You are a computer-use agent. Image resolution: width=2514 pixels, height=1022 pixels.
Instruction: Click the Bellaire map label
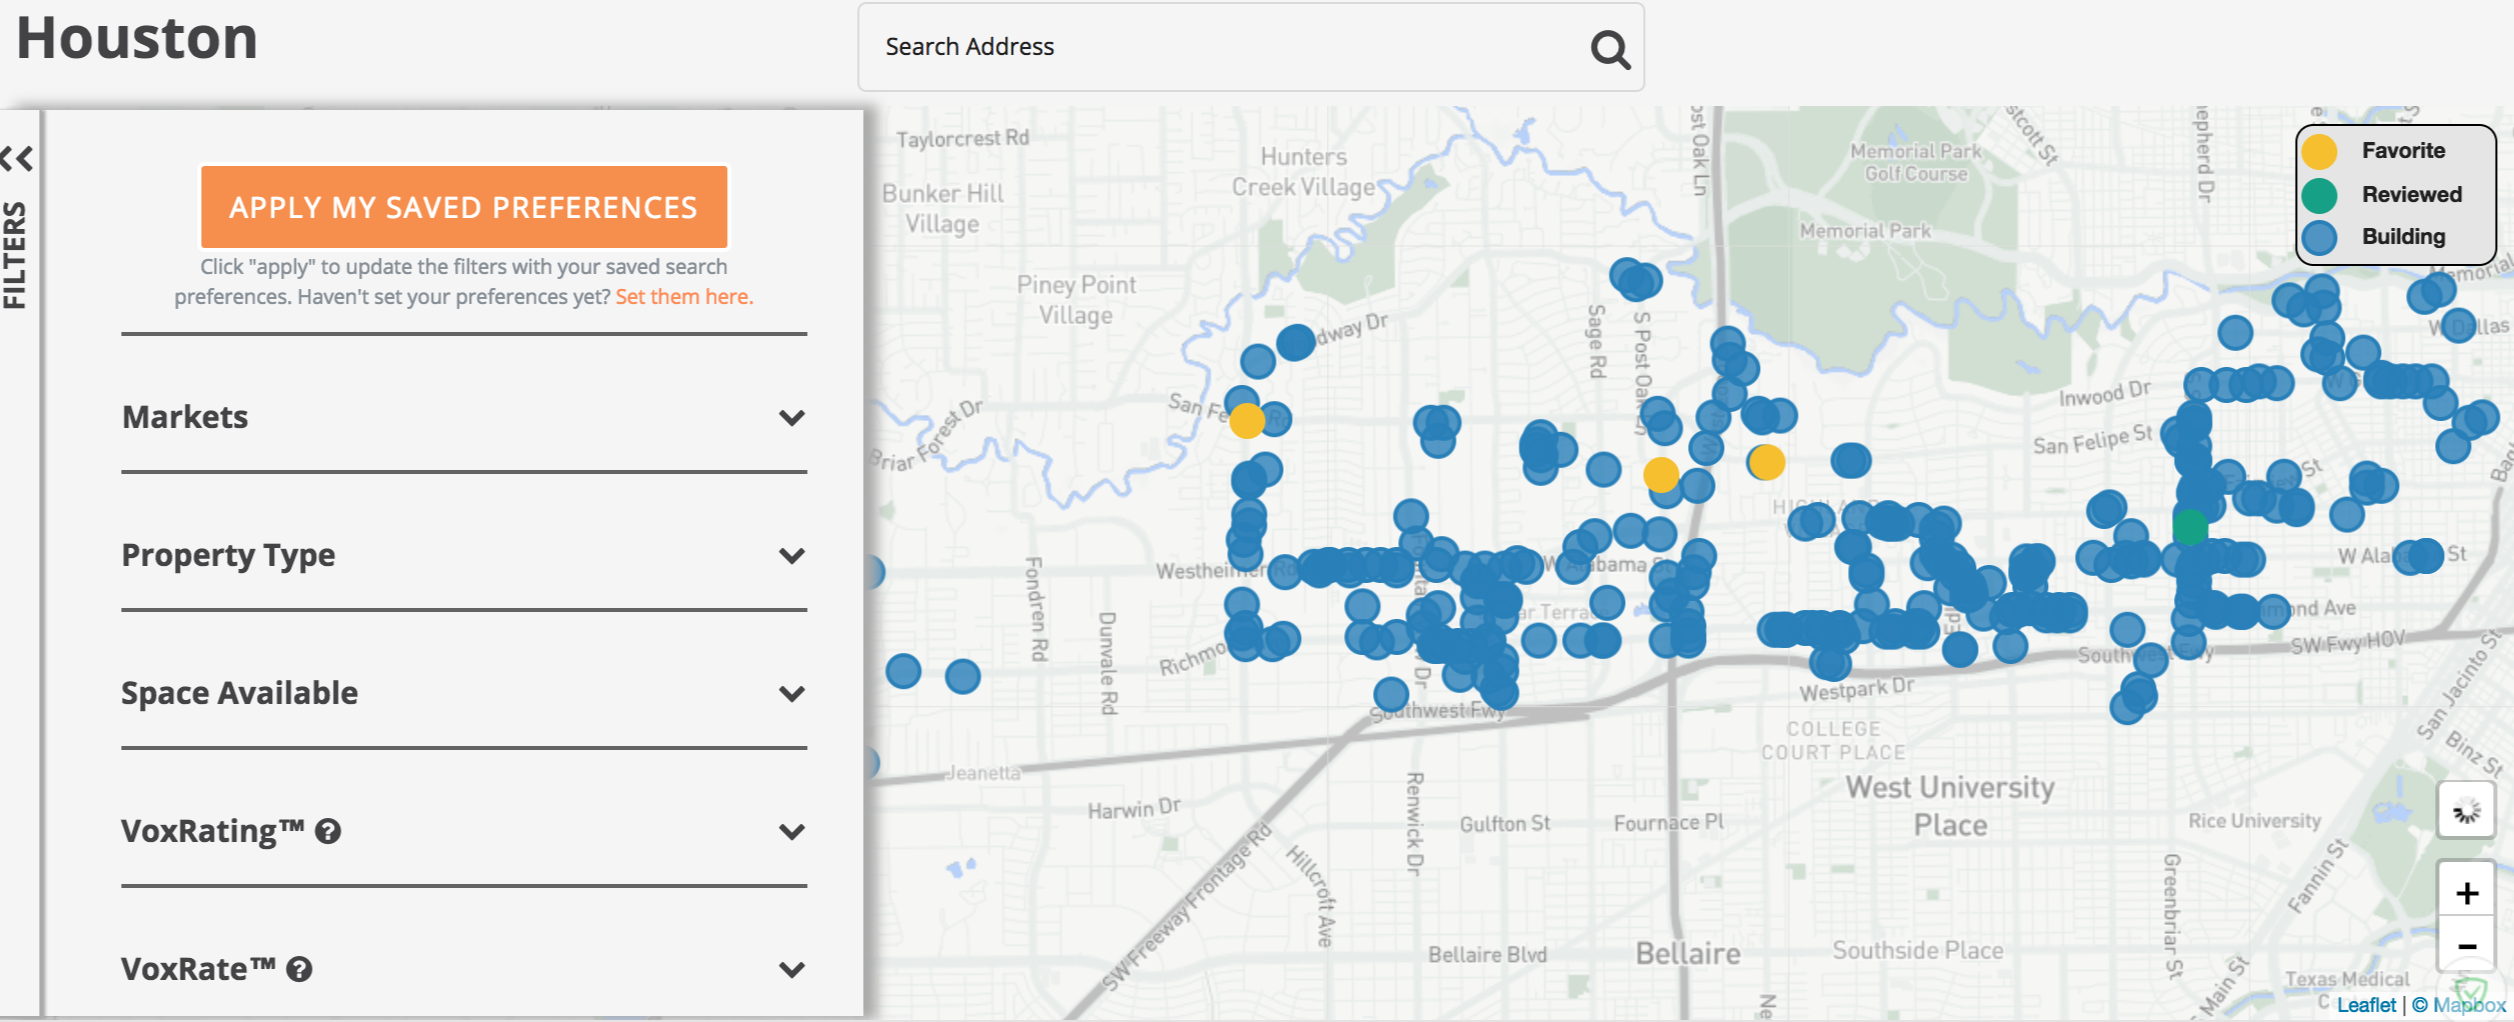click(x=1688, y=953)
